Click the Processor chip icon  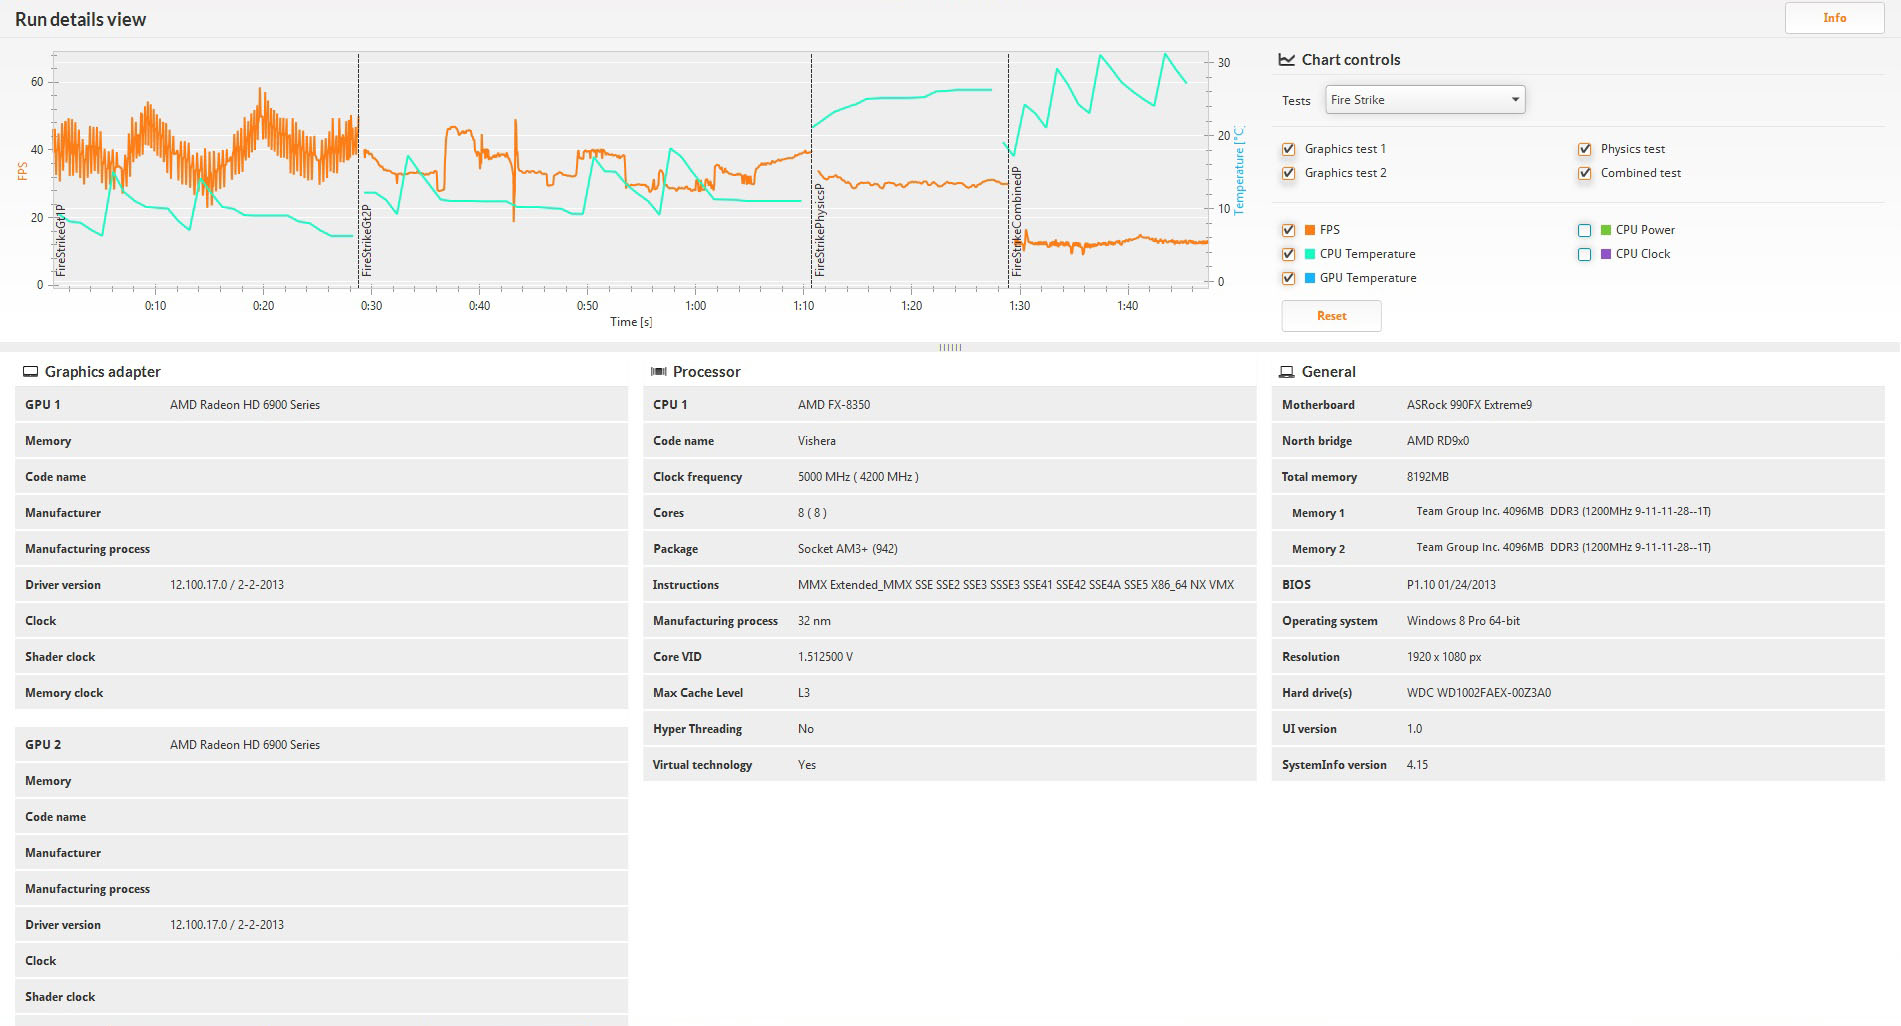tap(658, 372)
